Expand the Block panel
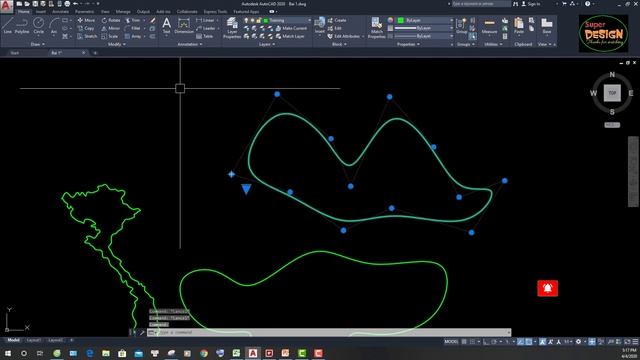 (339, 44)
